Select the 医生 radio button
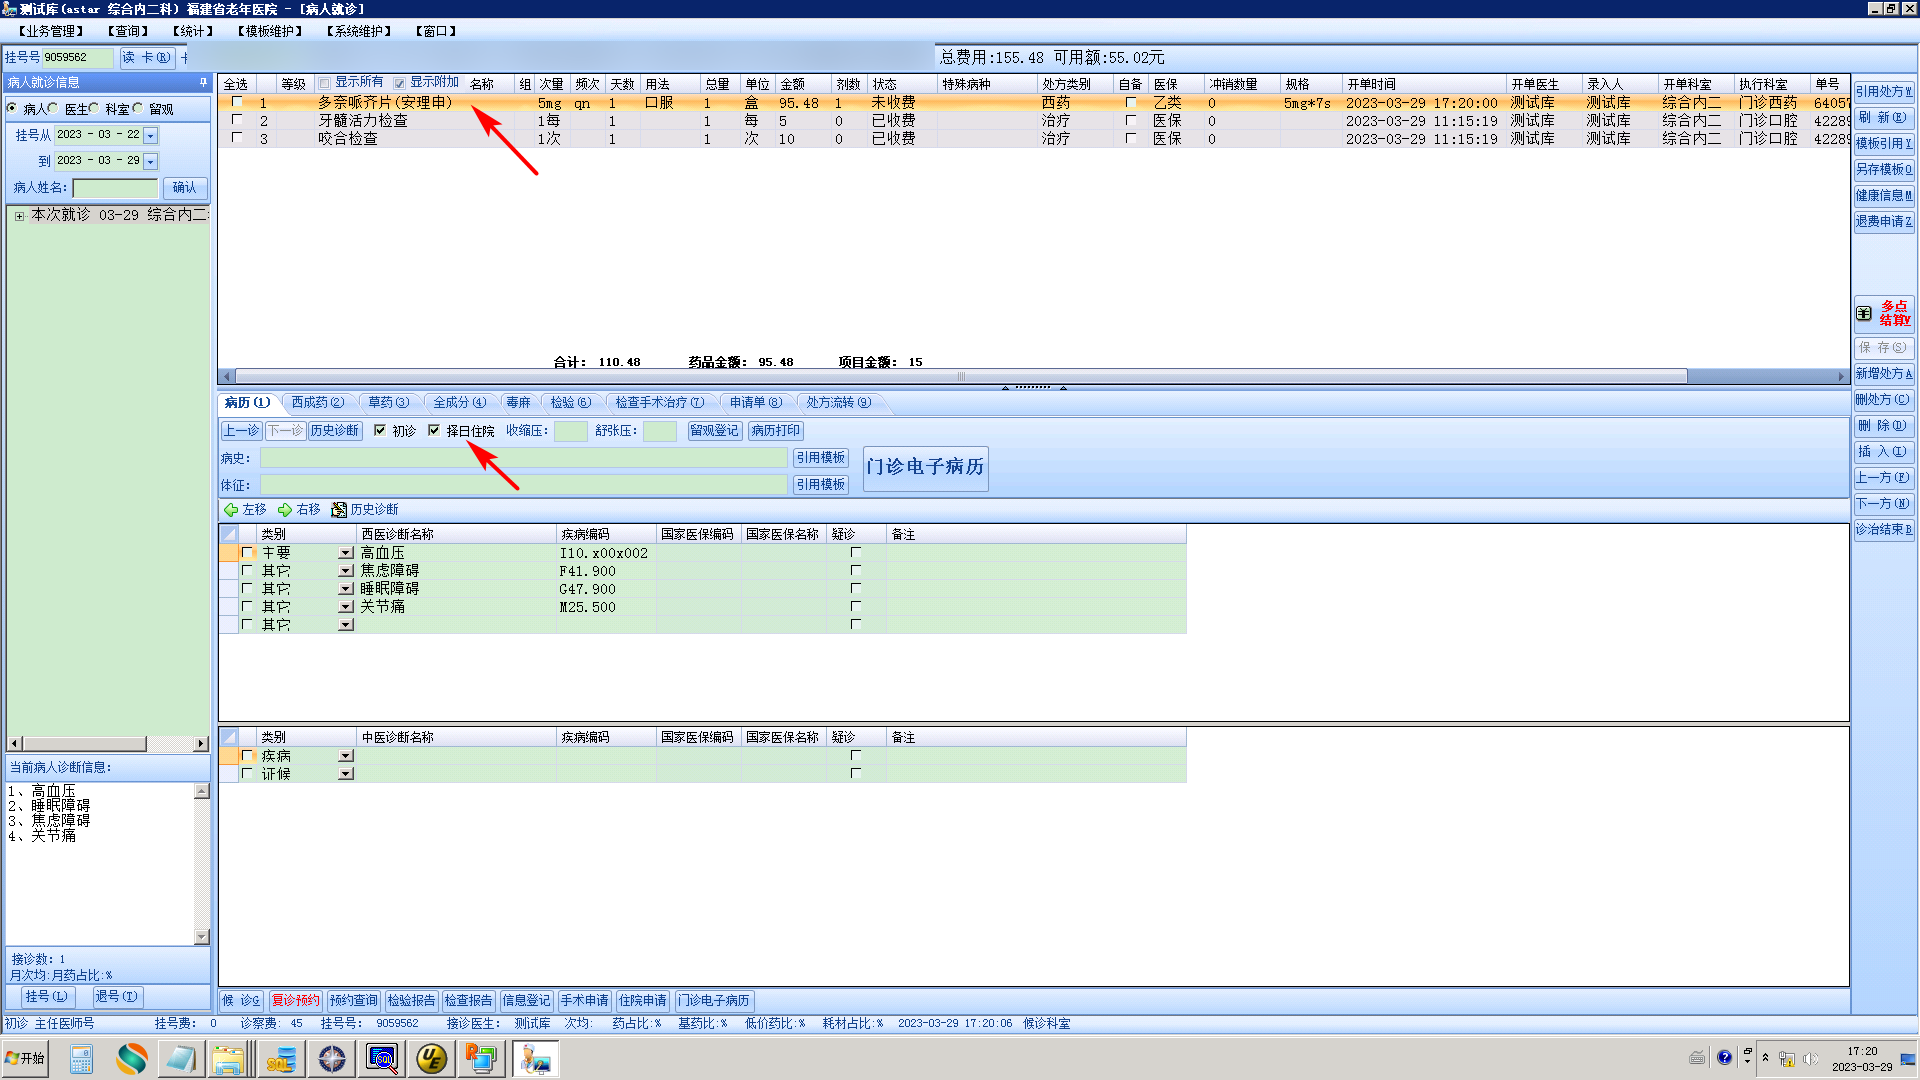This screenshot has width=1920, height=1080. (53, 109)
